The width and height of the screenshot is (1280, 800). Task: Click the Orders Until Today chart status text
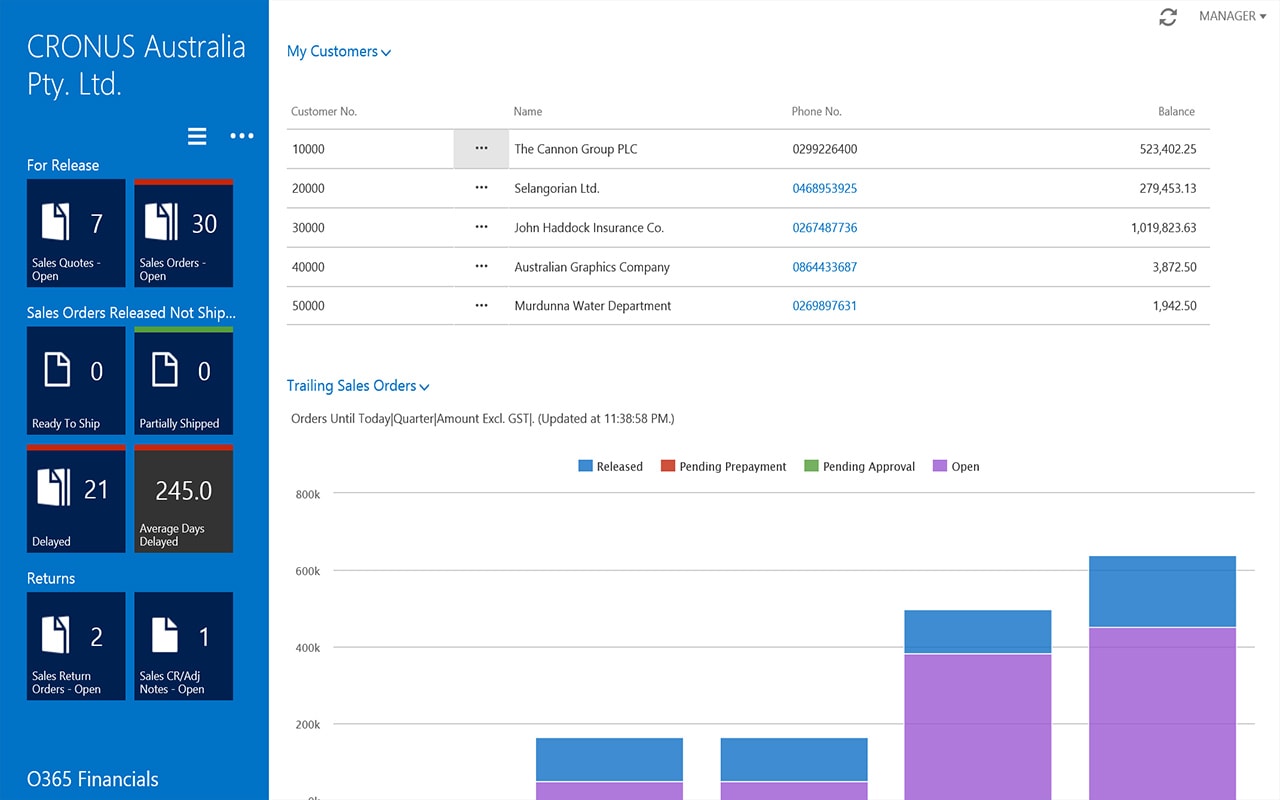(482, 419)
